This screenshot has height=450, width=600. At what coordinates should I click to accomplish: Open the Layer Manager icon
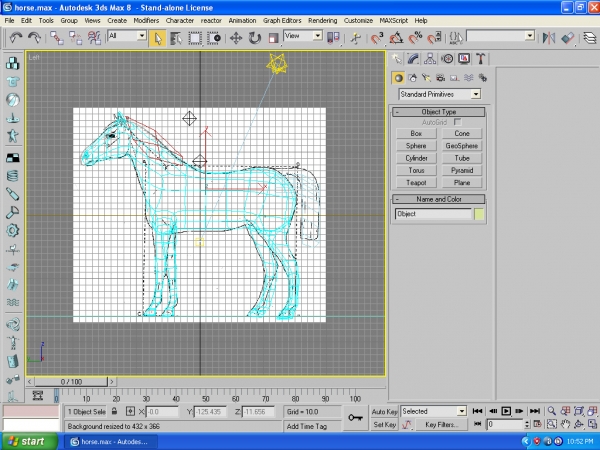click(590, 38)
